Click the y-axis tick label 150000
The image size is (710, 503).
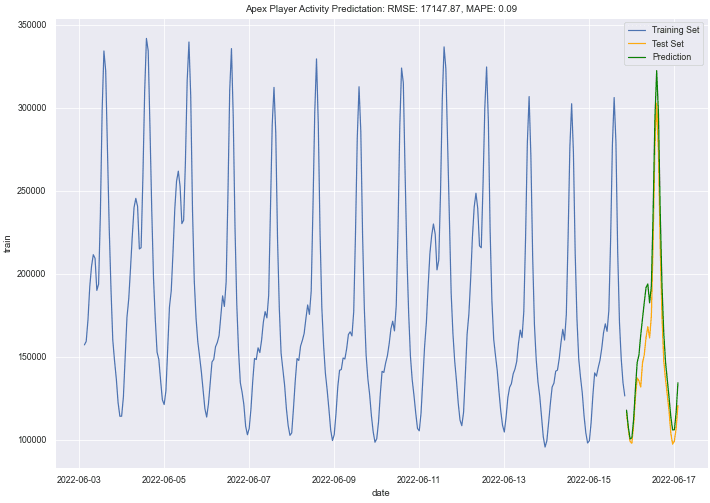tap(32, 357)
